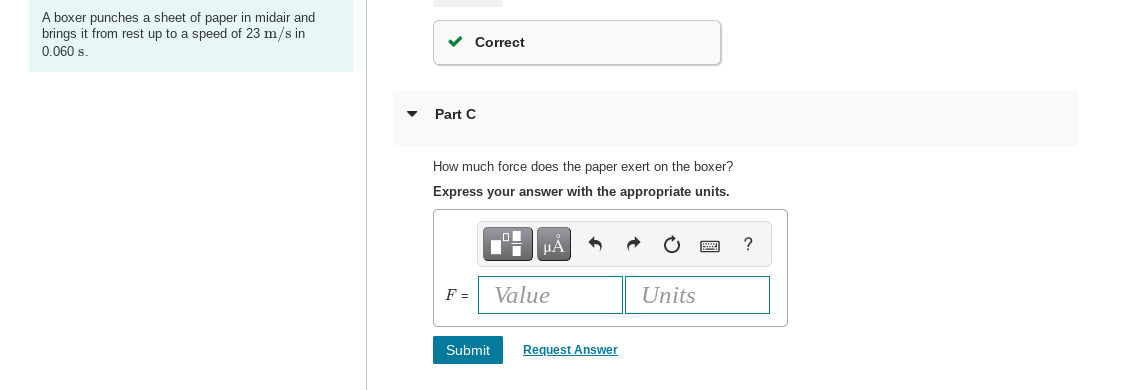Click the boxer problem statement text
The image size is (1128, 390).
click(178, 34)
